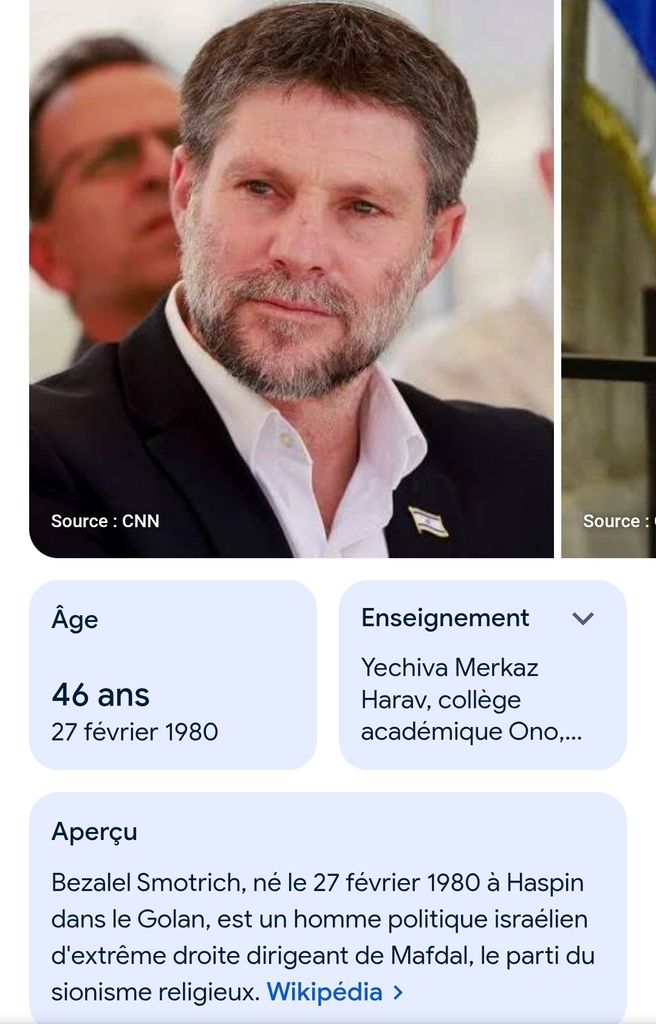The width and height of the screenshot is (656, 1024).
Task: Click the arrow beside the Wikipédia link
Action: click(x=398, y=992)
